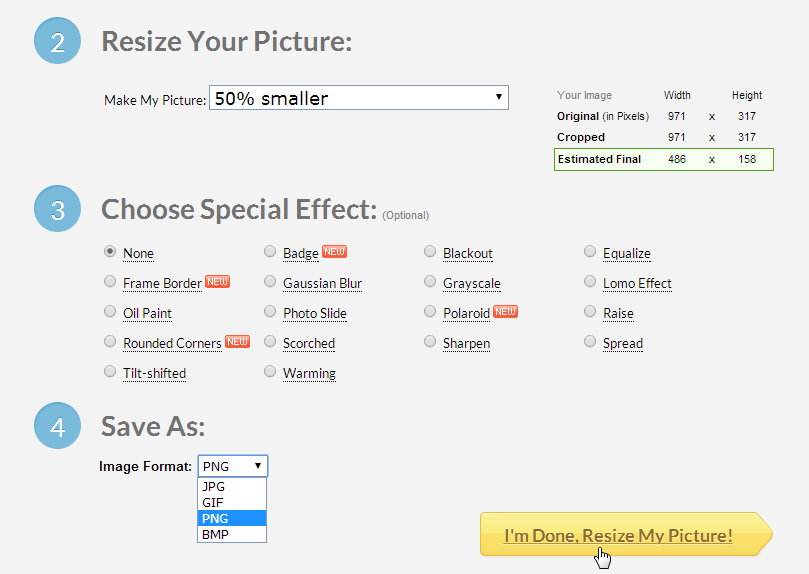Choose the Oil Paint radio button
809x574 pixels.
pos(110,311)
